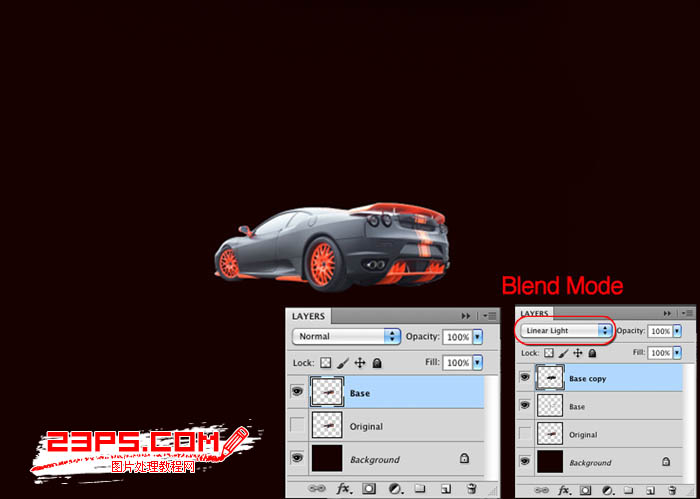Lock all icon in left Layers panel
This screenshot has height=499, width=700.
(377, 362)
